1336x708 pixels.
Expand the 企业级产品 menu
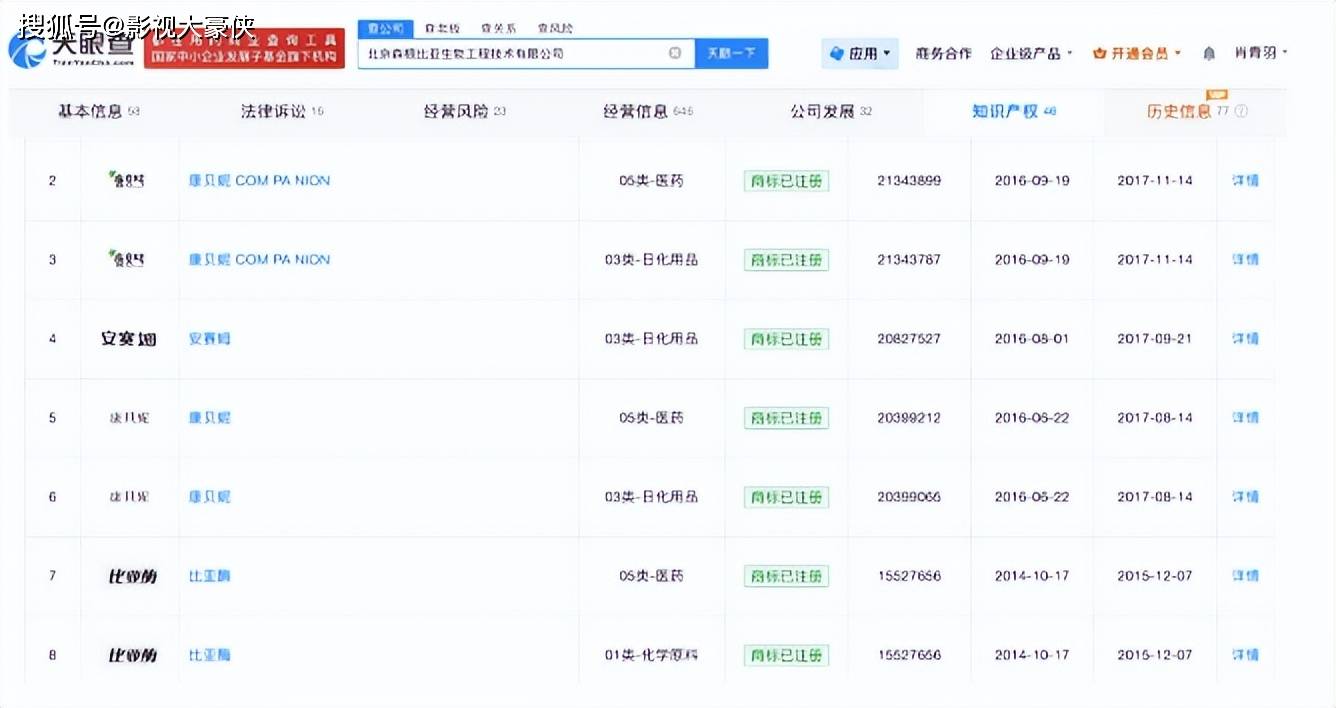(x=1031, y=53)
